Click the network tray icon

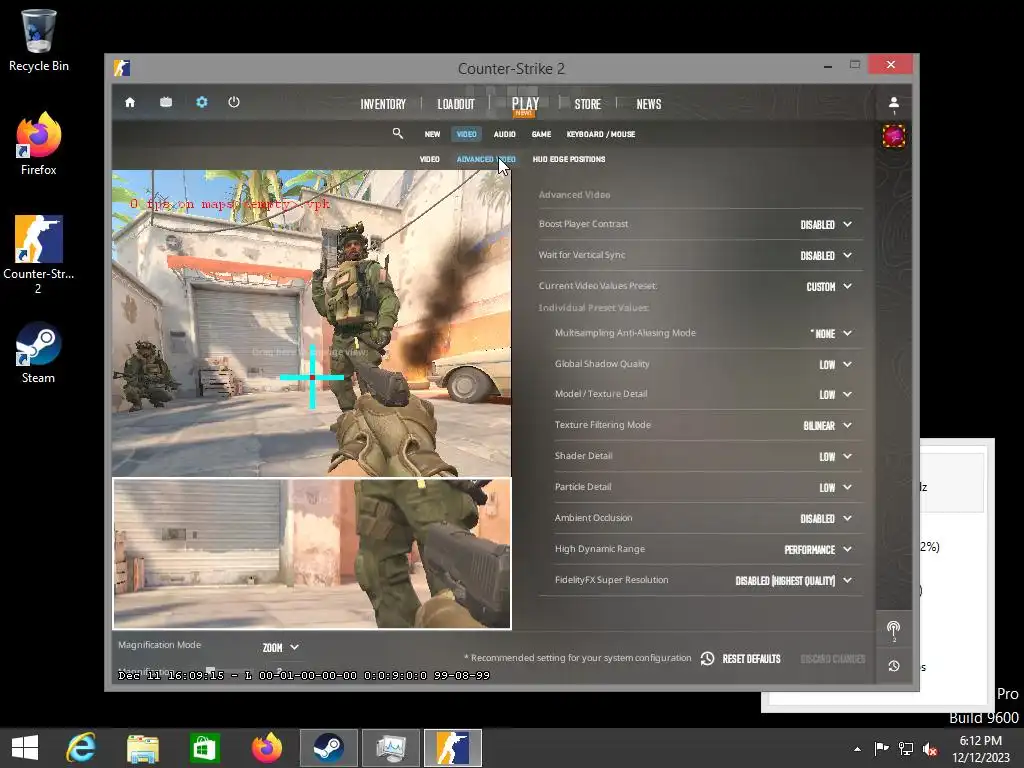pos(906,748)
